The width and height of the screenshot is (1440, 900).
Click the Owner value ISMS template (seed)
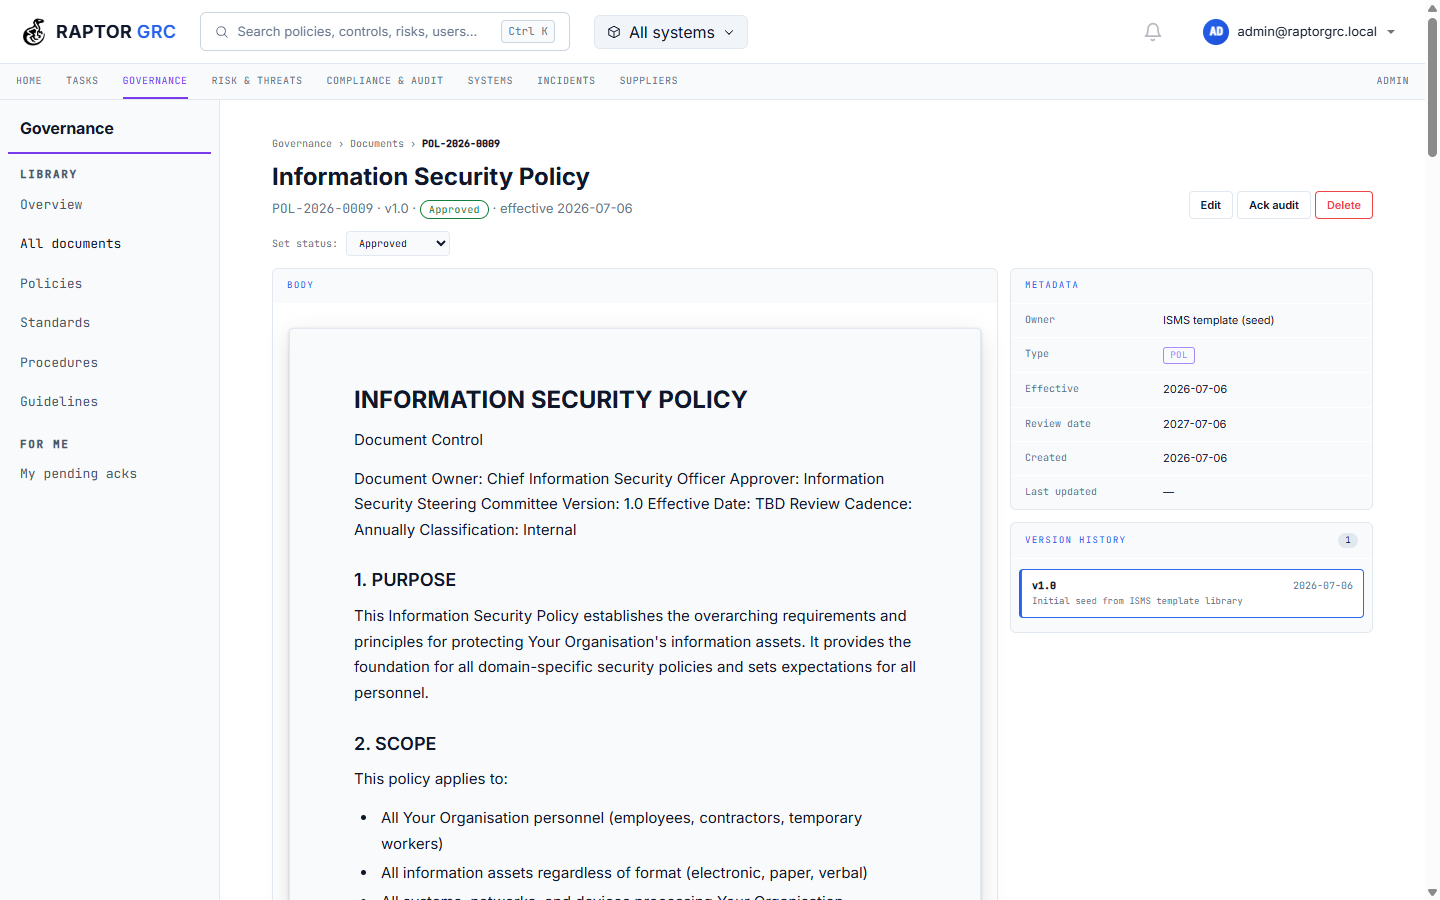pos(1218,321)
